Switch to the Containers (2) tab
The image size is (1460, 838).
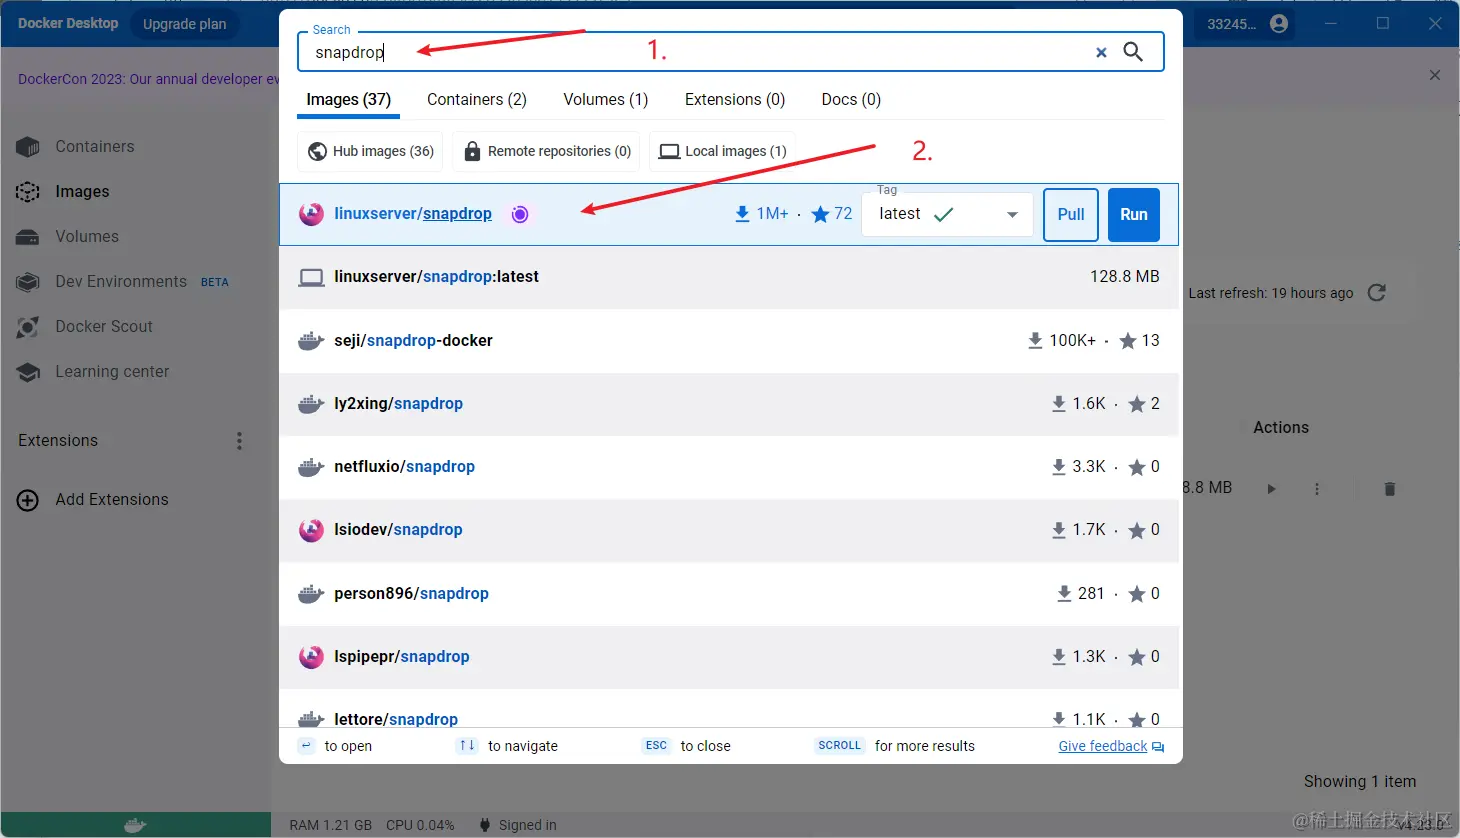(x=477, y=100)
